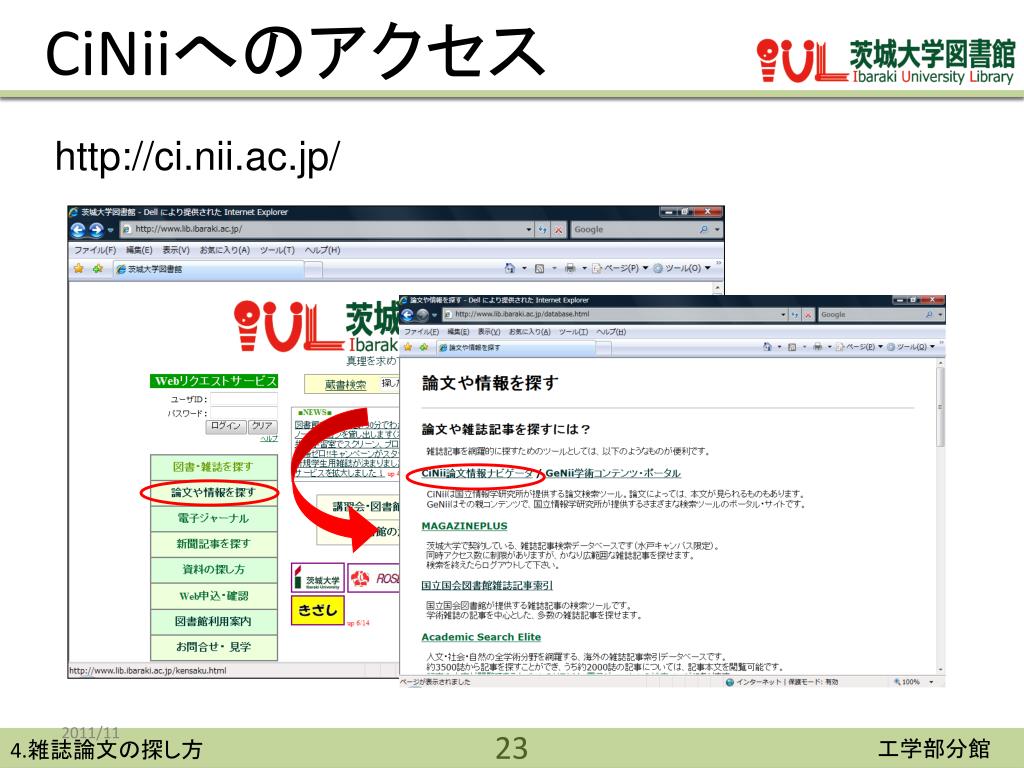Click 蔵書検索 link on library page
The height and width of the screenshot is (768, 1024).
345,385
